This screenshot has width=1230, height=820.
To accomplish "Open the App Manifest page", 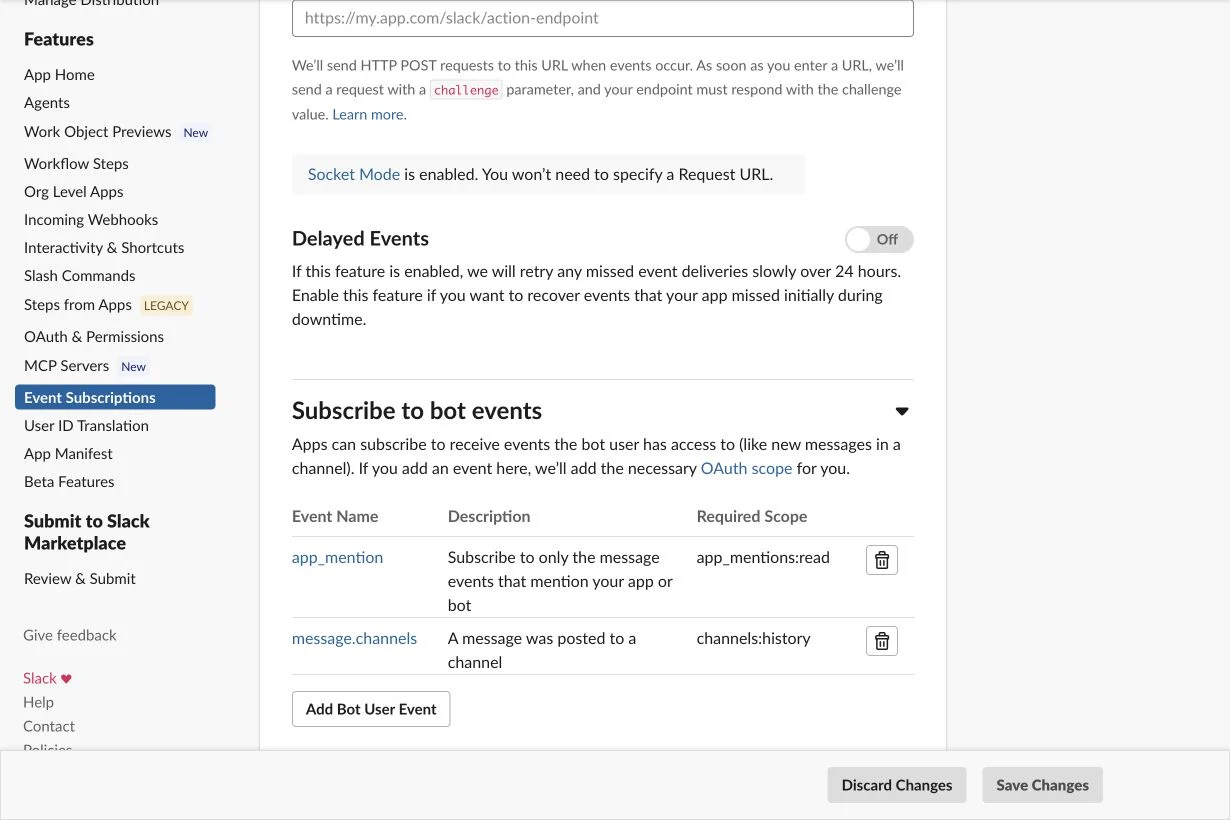I will (x=68, y=454).
